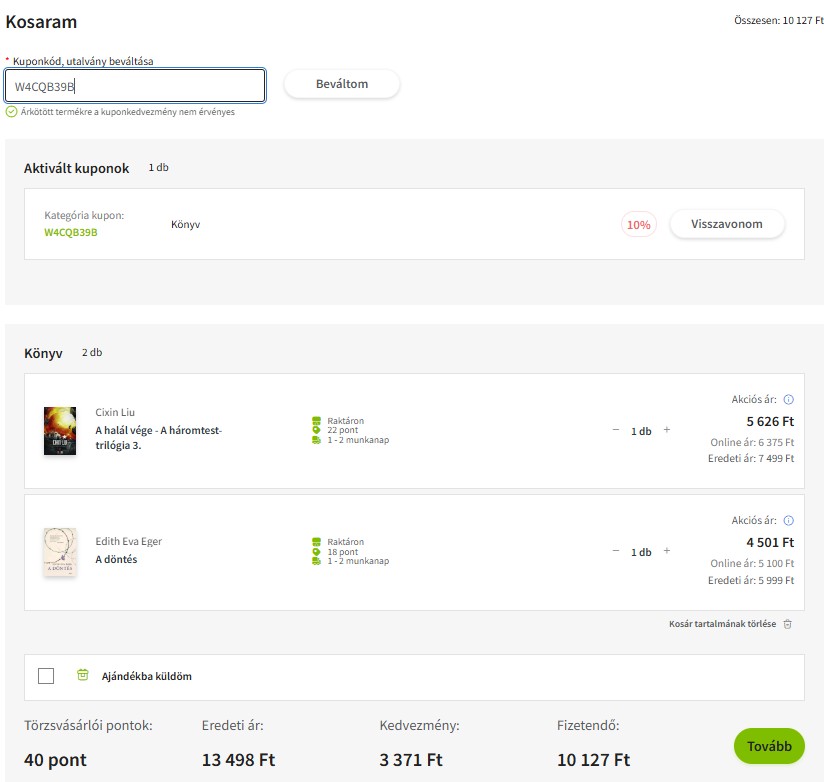Click the Visszavonom coupon button

727,224
